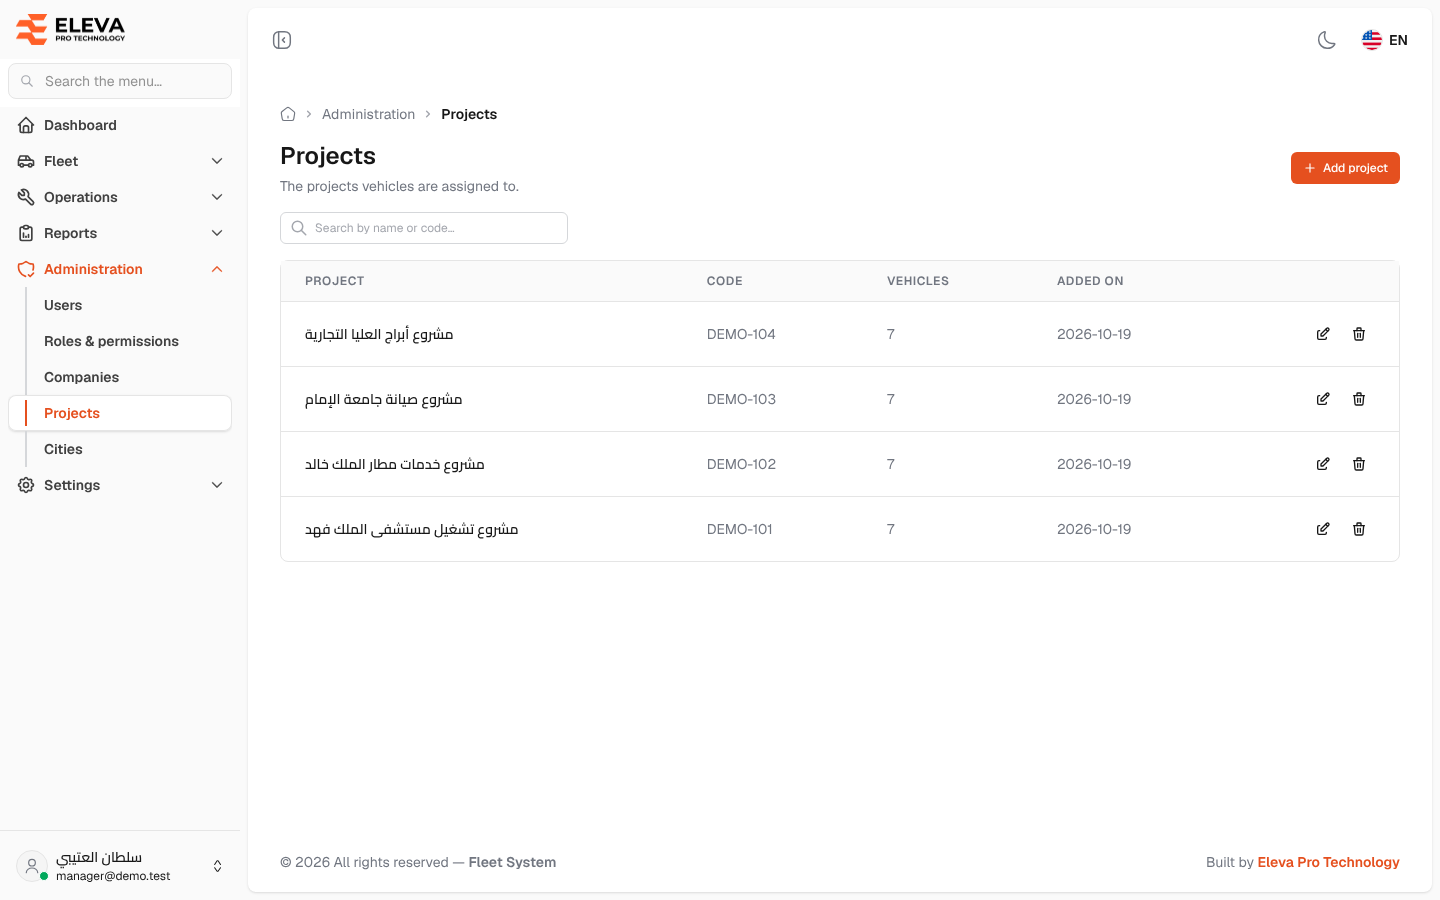Click the Fleet truck icon
The image size is (1440, 900).
[26, 161]
